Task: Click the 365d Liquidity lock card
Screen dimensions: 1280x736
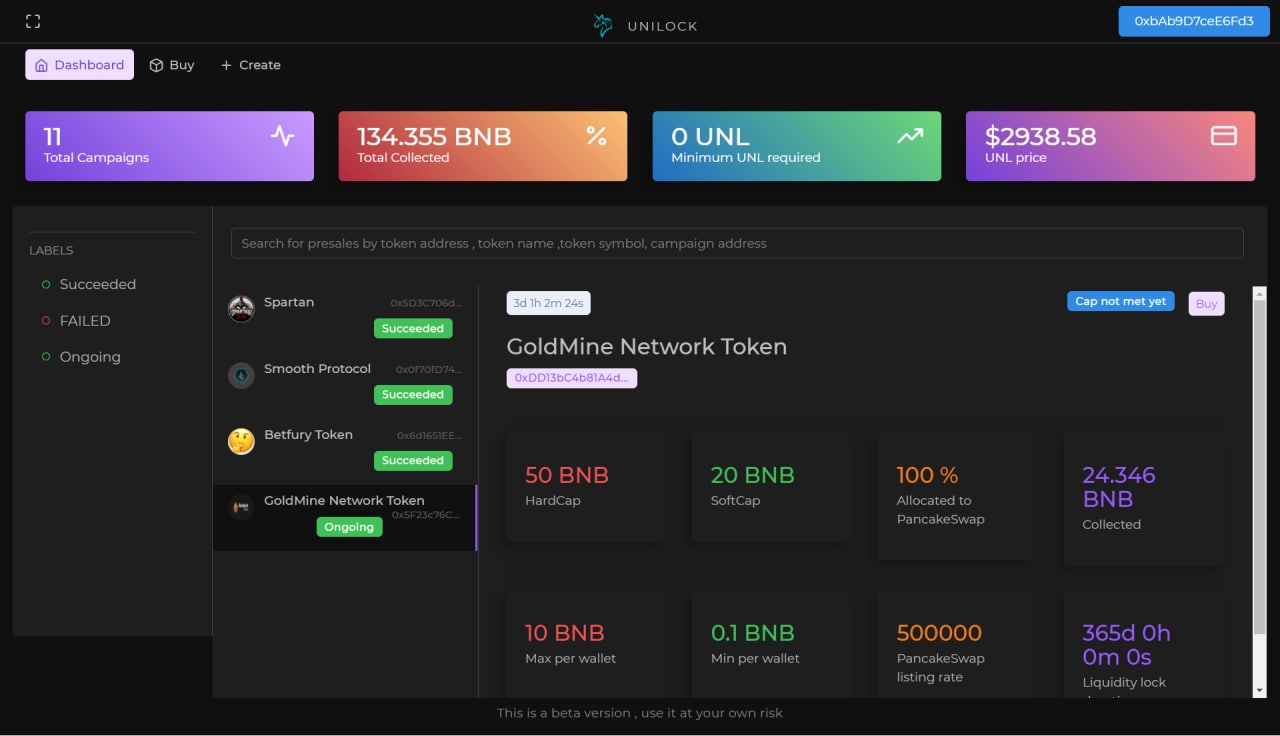Action: pyautogui.click(x=1143, y=645)
